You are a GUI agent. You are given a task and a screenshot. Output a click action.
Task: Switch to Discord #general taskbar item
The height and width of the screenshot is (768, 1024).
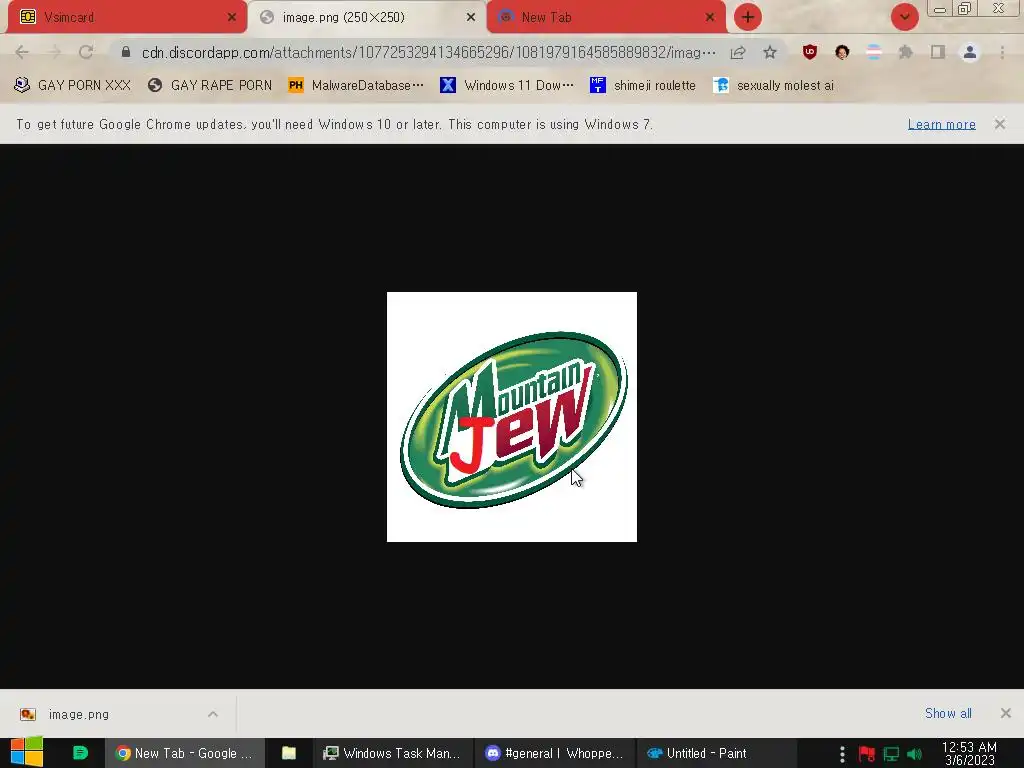(554, 753)
